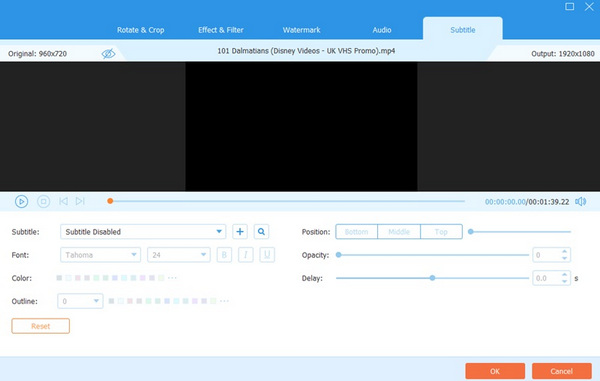600x381 pixels.
Task: Set subtitle position to Middle
Action: pos(399,232)
